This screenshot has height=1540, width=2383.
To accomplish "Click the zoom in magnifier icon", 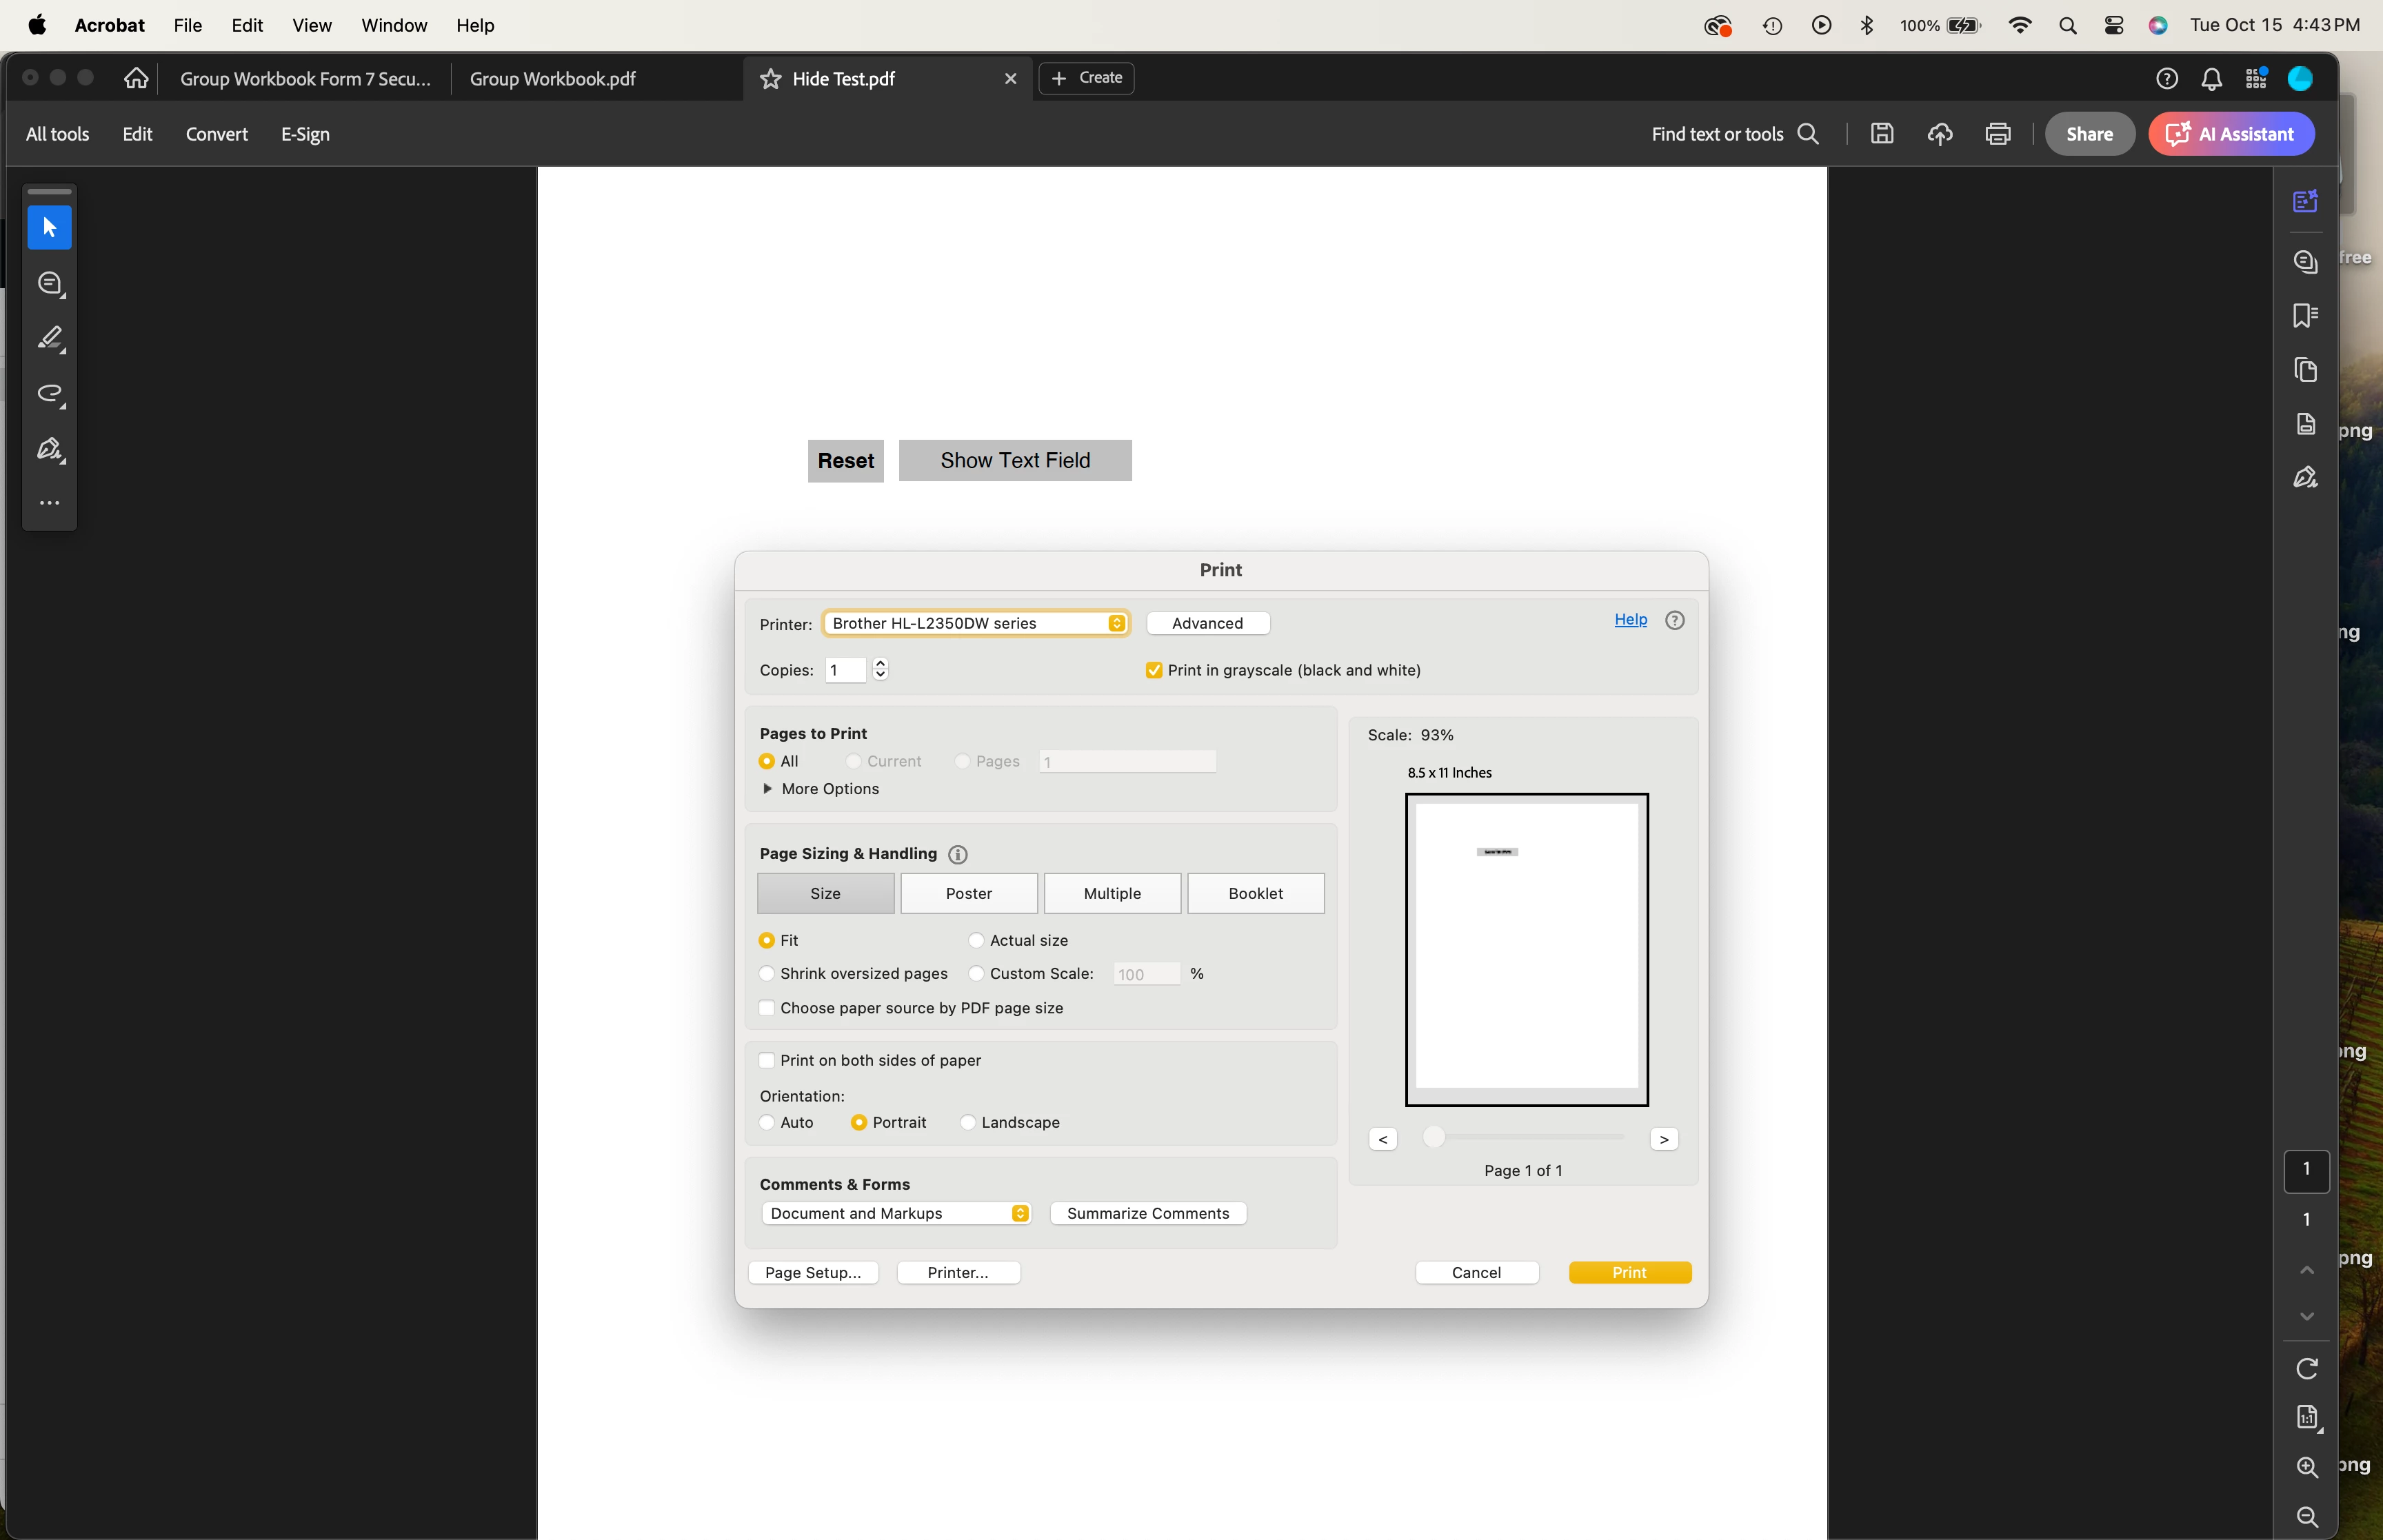I will click(x=2306, y=1466).
